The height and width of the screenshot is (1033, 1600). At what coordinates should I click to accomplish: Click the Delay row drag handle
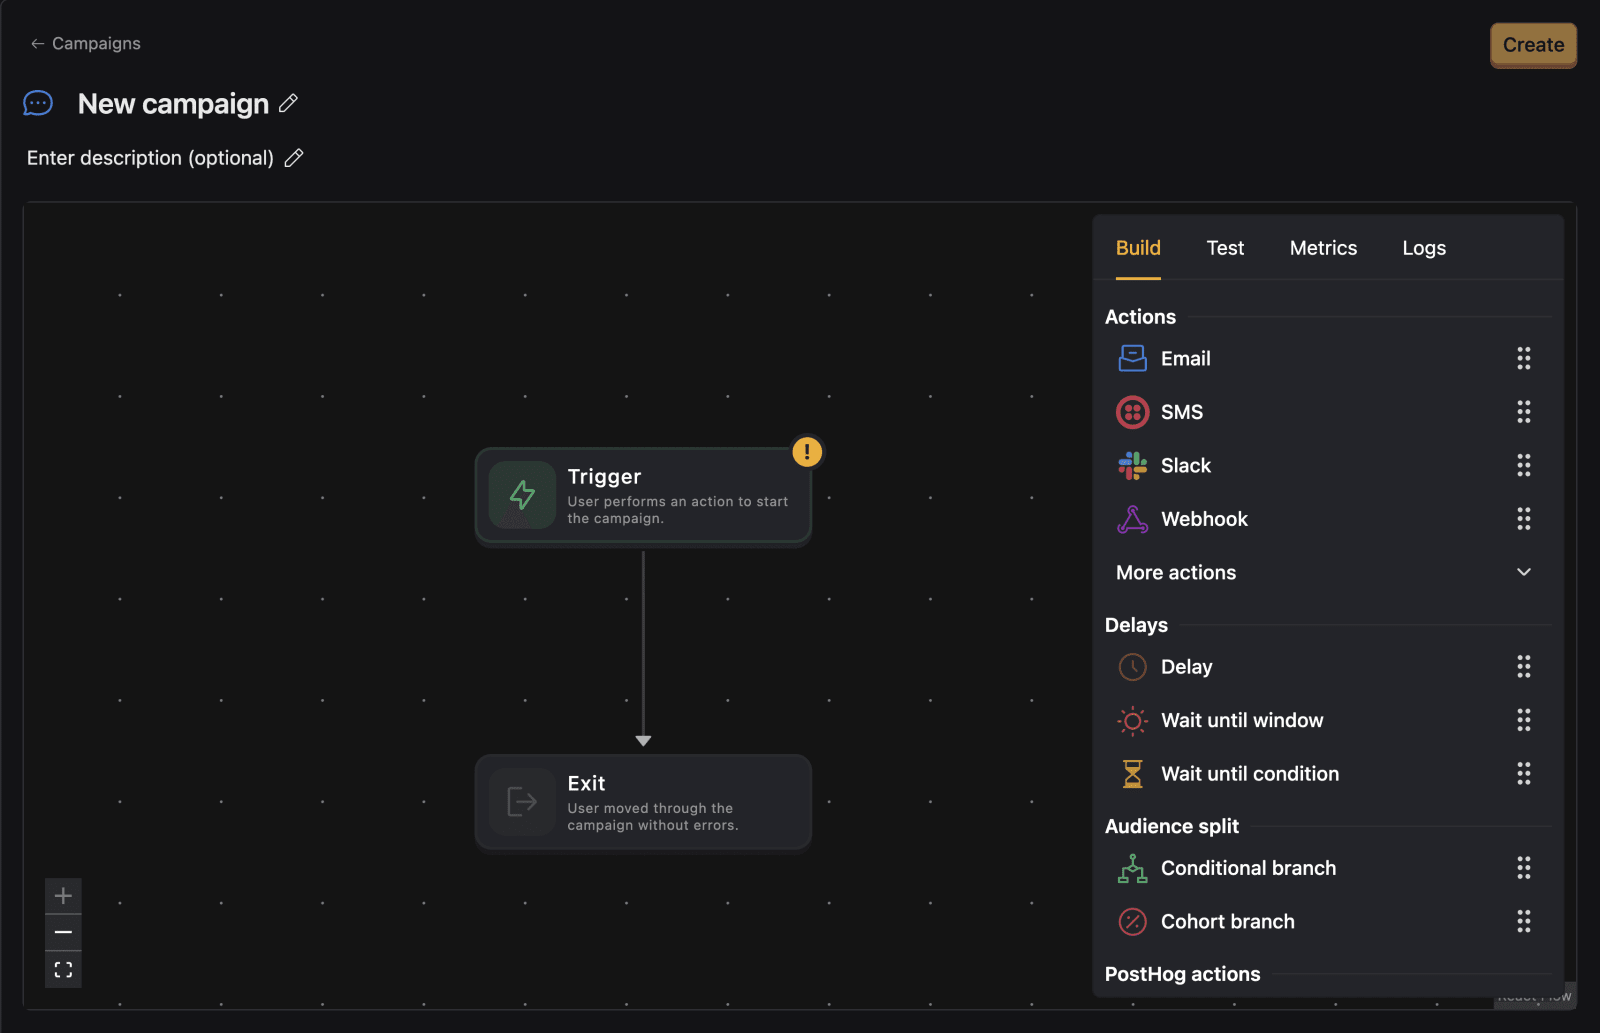[1523, 667]
